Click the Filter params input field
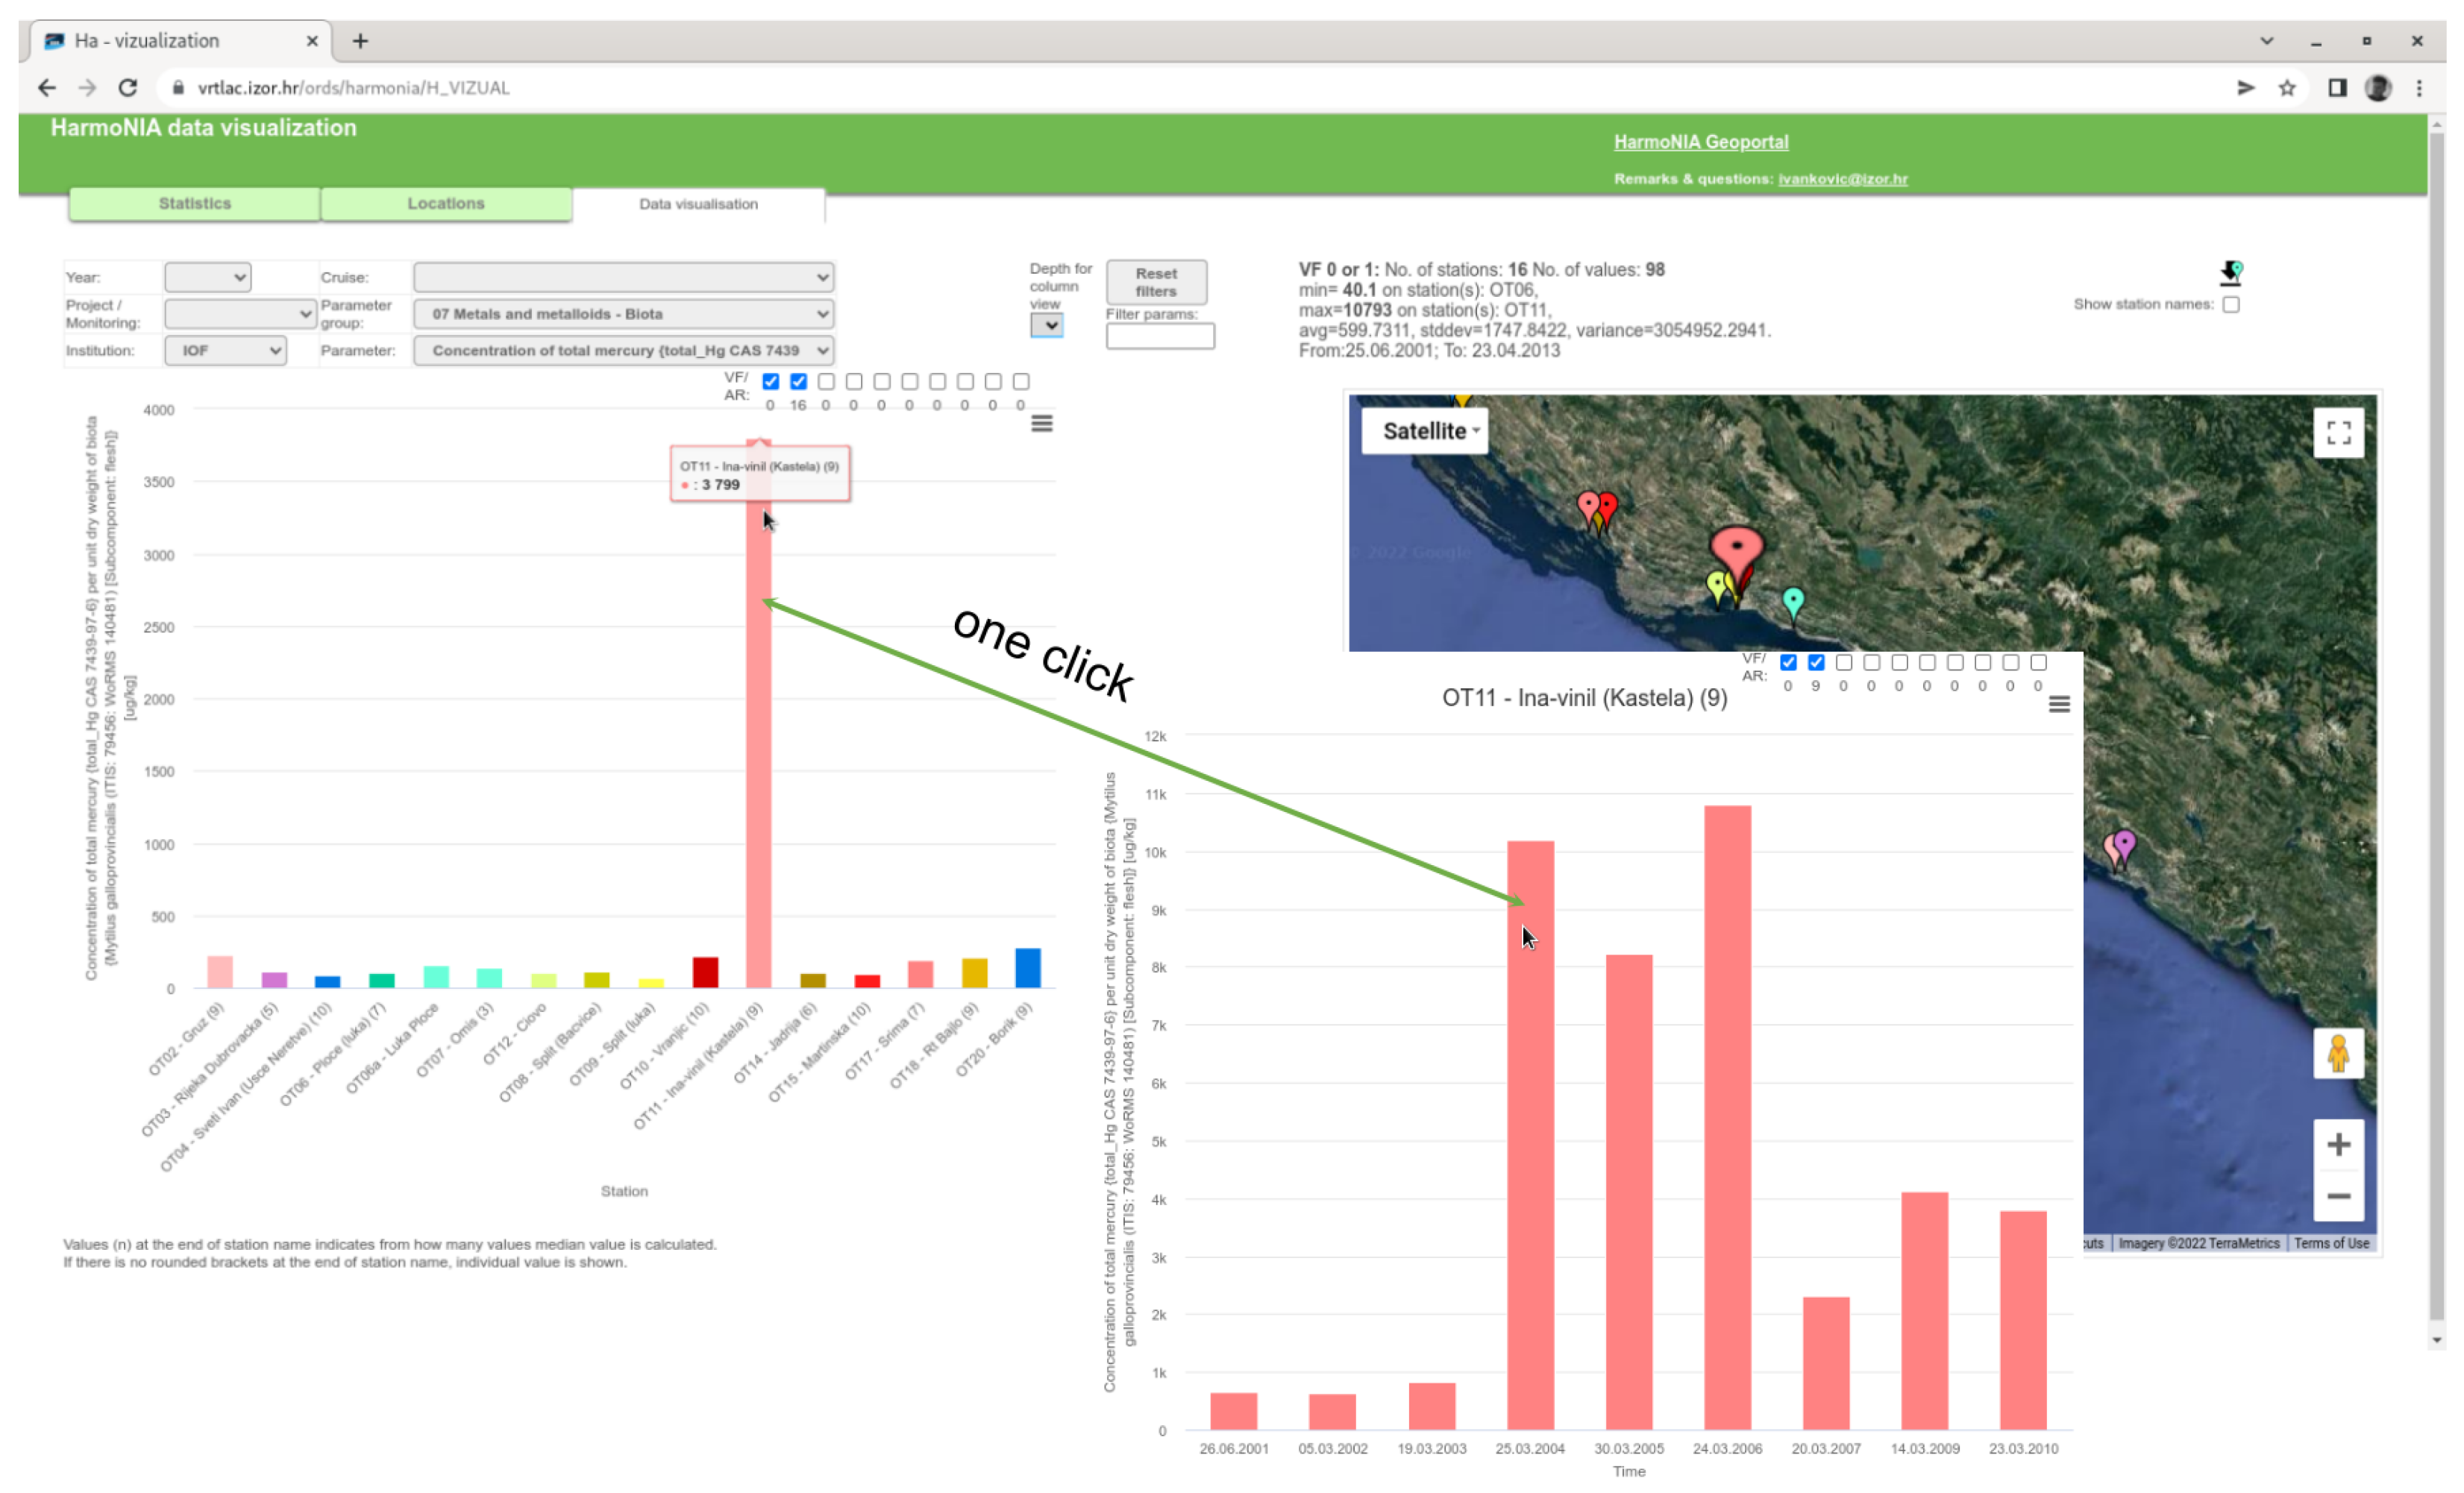Image resolution: width=2464 pixels, height=1493 pixels. 1159,336
